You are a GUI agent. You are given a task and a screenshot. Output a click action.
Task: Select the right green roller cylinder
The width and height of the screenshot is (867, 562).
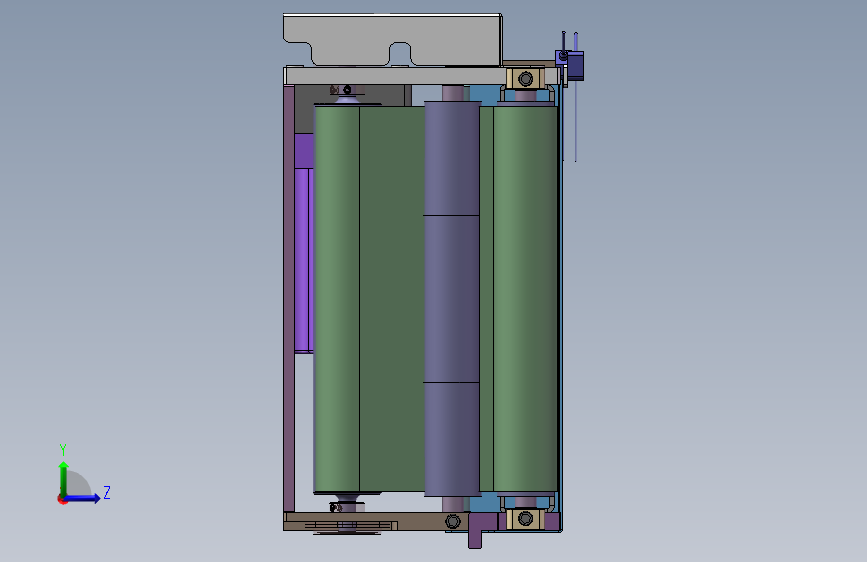[525, 299]
